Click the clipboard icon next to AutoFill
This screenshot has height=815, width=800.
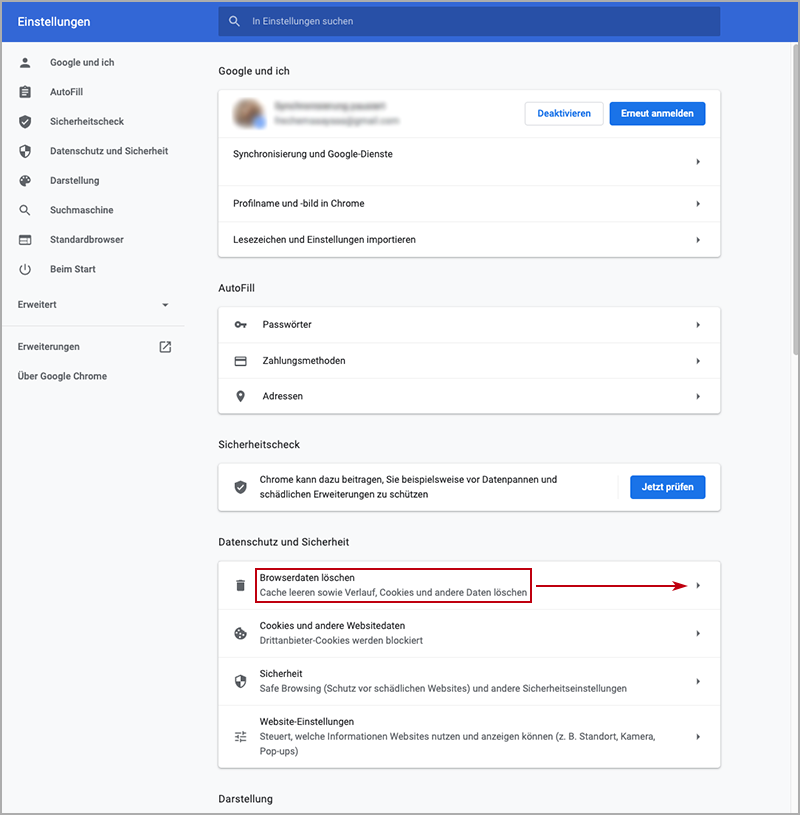tap(25, 92)
